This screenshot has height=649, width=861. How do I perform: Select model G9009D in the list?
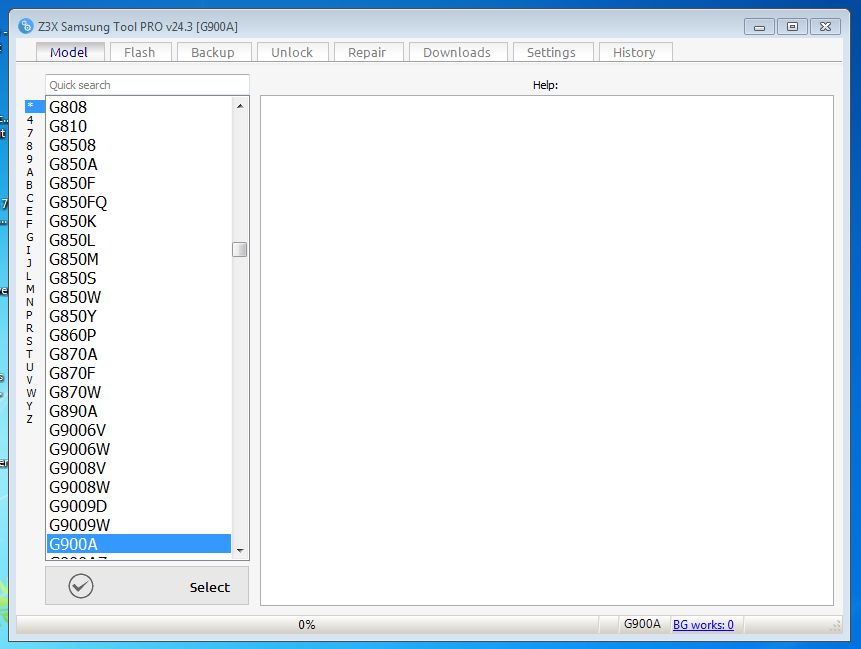click(138, 506)
